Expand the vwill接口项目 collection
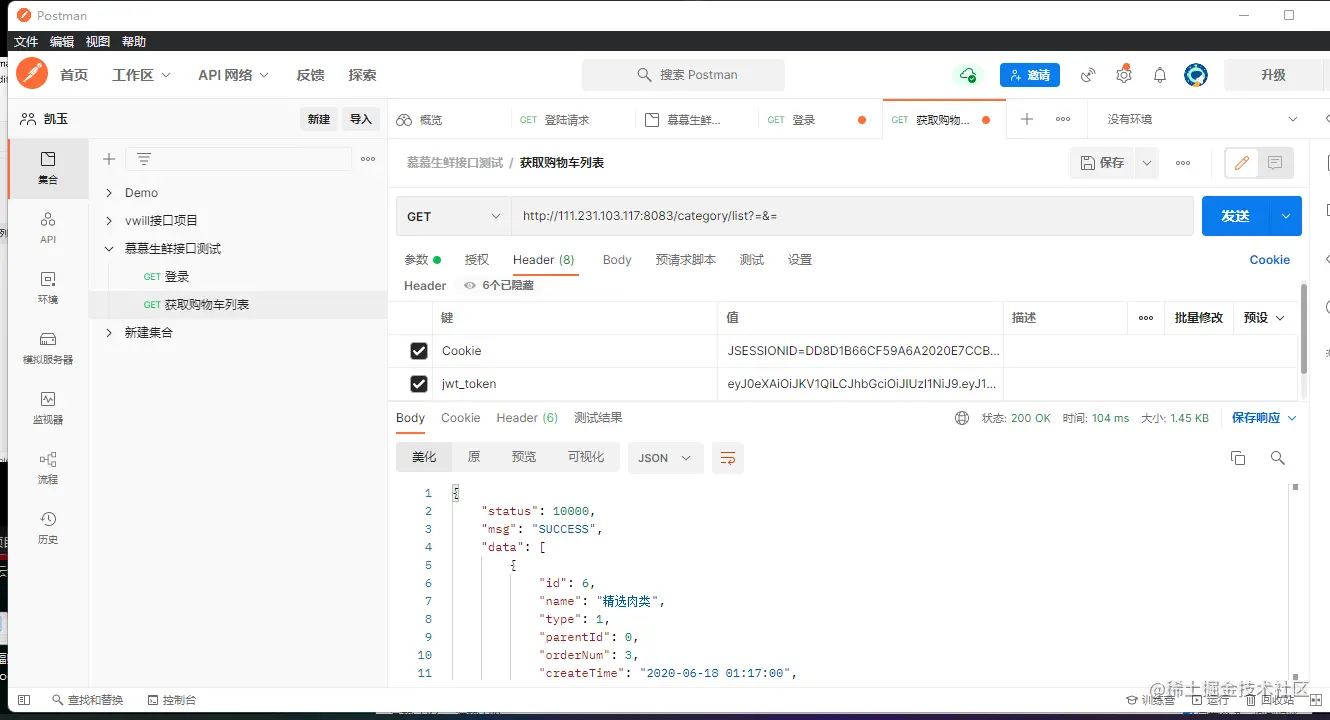The height and width of the screenshot is (720, 1330). tap(109, 221)
